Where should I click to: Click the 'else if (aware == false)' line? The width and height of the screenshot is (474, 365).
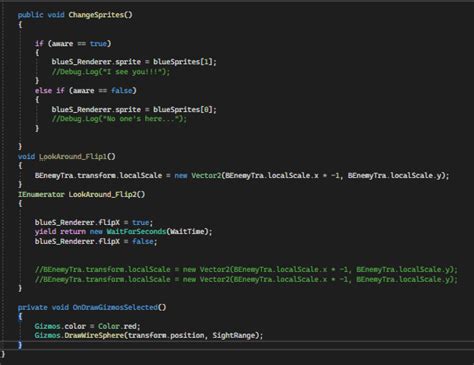[86, 91]
